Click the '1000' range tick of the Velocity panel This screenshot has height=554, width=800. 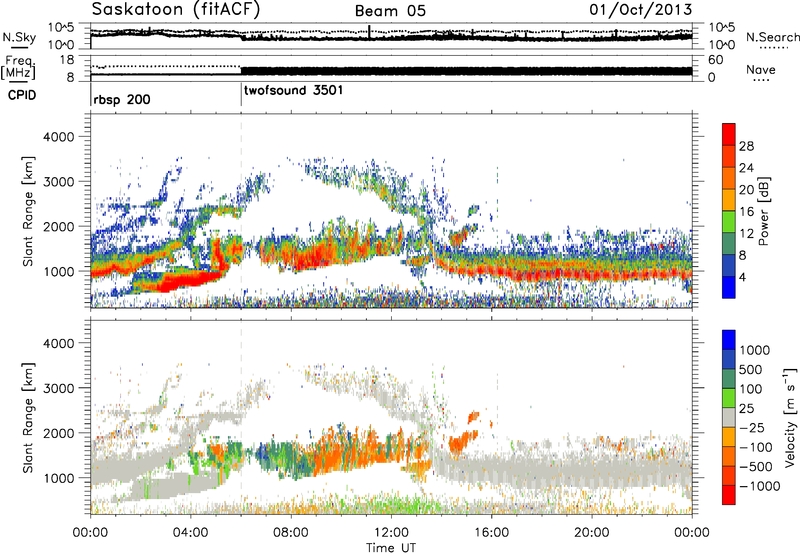(59, 478)
